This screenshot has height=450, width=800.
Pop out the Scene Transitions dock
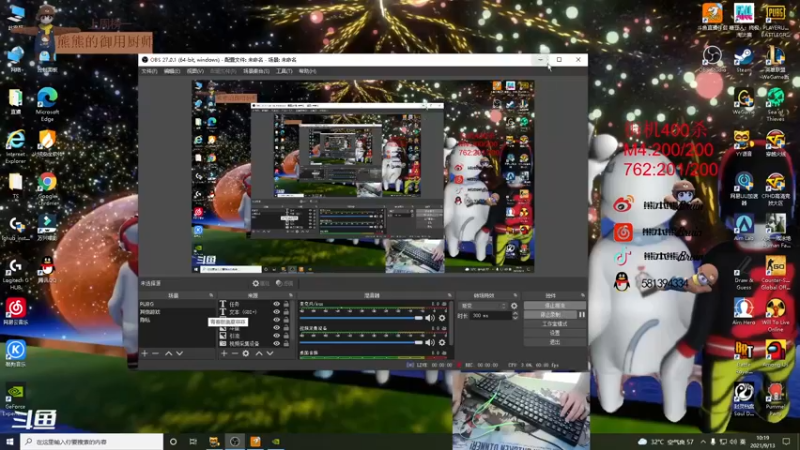click(515, 295)
